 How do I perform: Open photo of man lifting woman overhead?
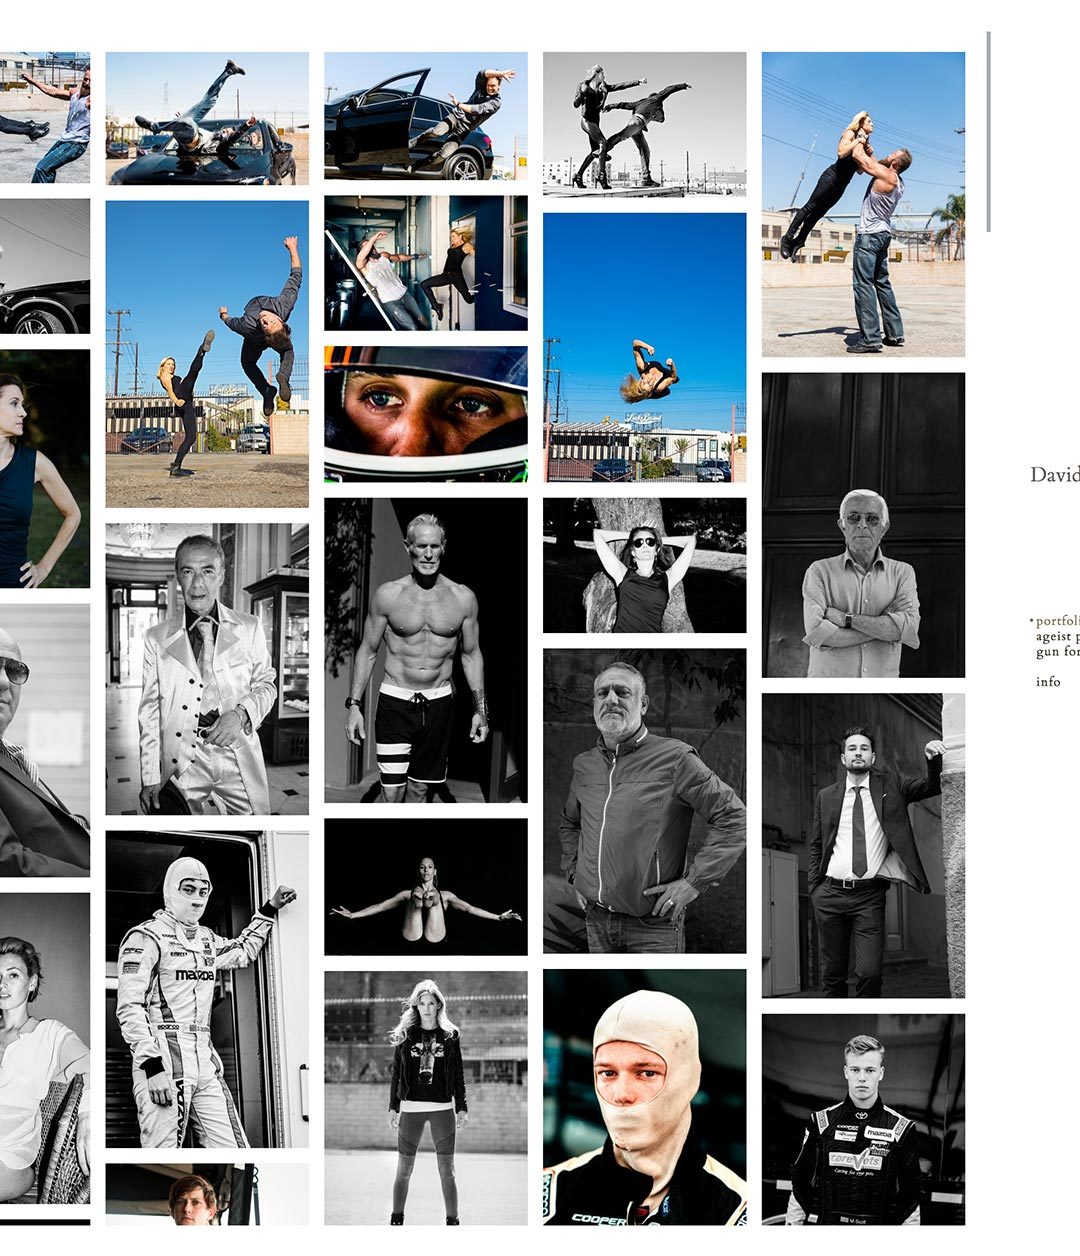click(x=864, y=204)
